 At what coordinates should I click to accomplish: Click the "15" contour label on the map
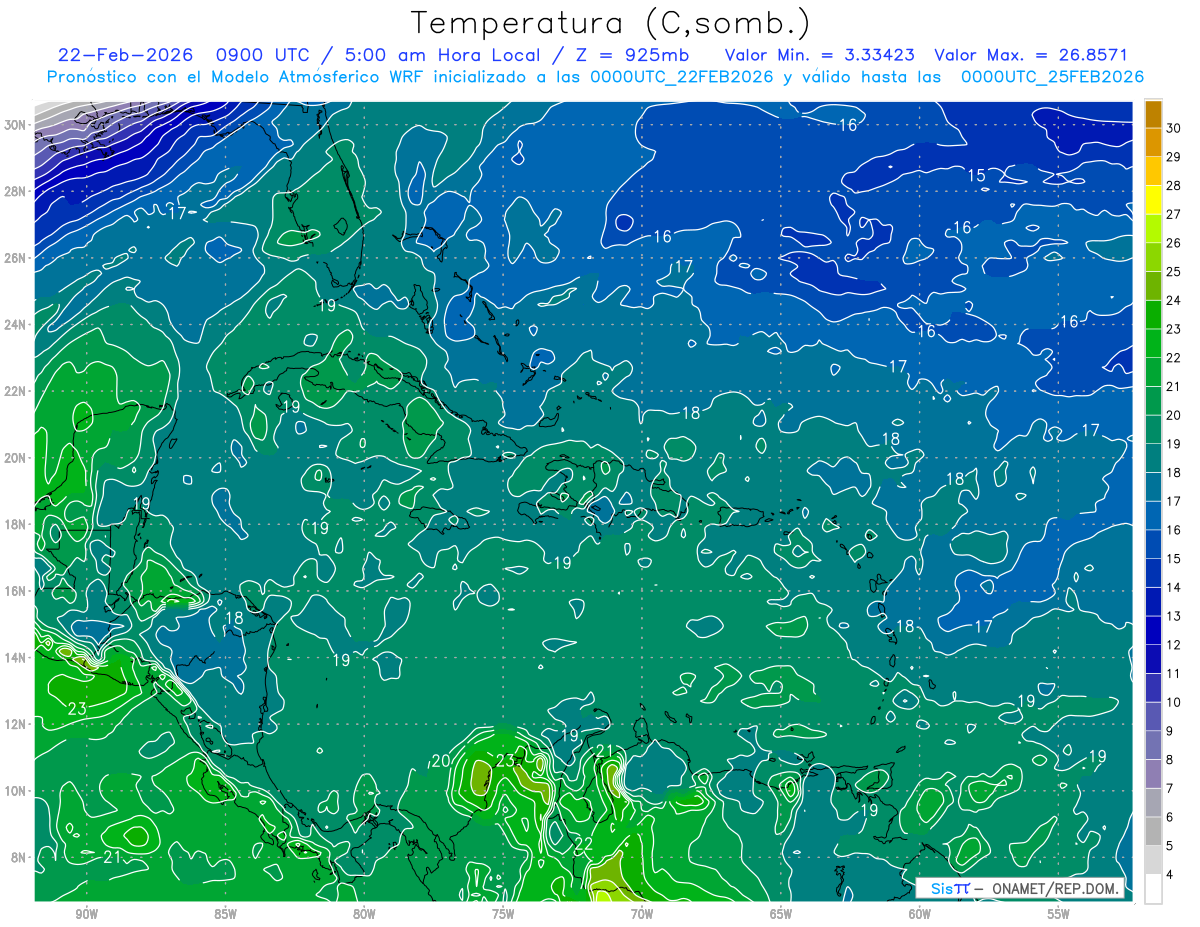[x=976, y=176]
